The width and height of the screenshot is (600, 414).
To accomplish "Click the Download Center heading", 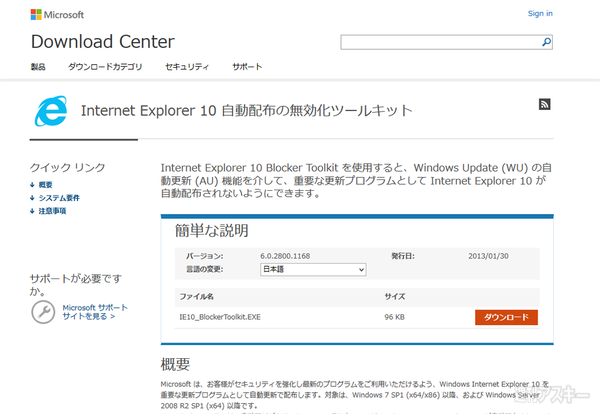I will 103,41.
